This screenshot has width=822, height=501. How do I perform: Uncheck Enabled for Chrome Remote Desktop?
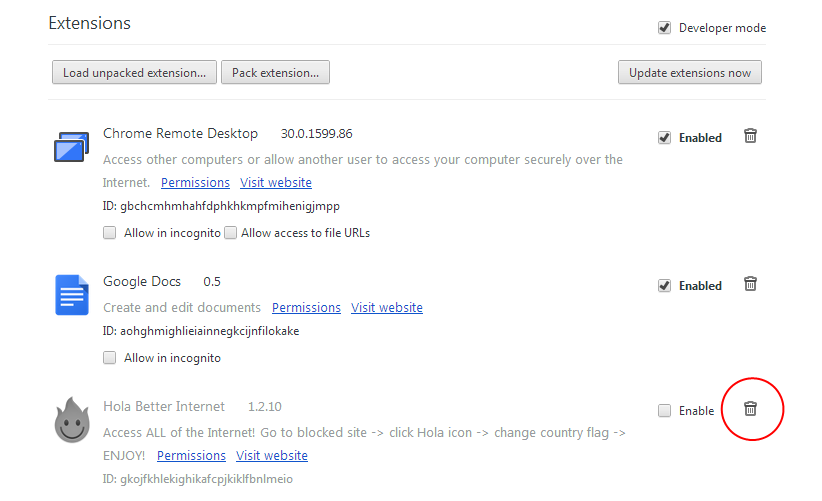tap(664, 138)
